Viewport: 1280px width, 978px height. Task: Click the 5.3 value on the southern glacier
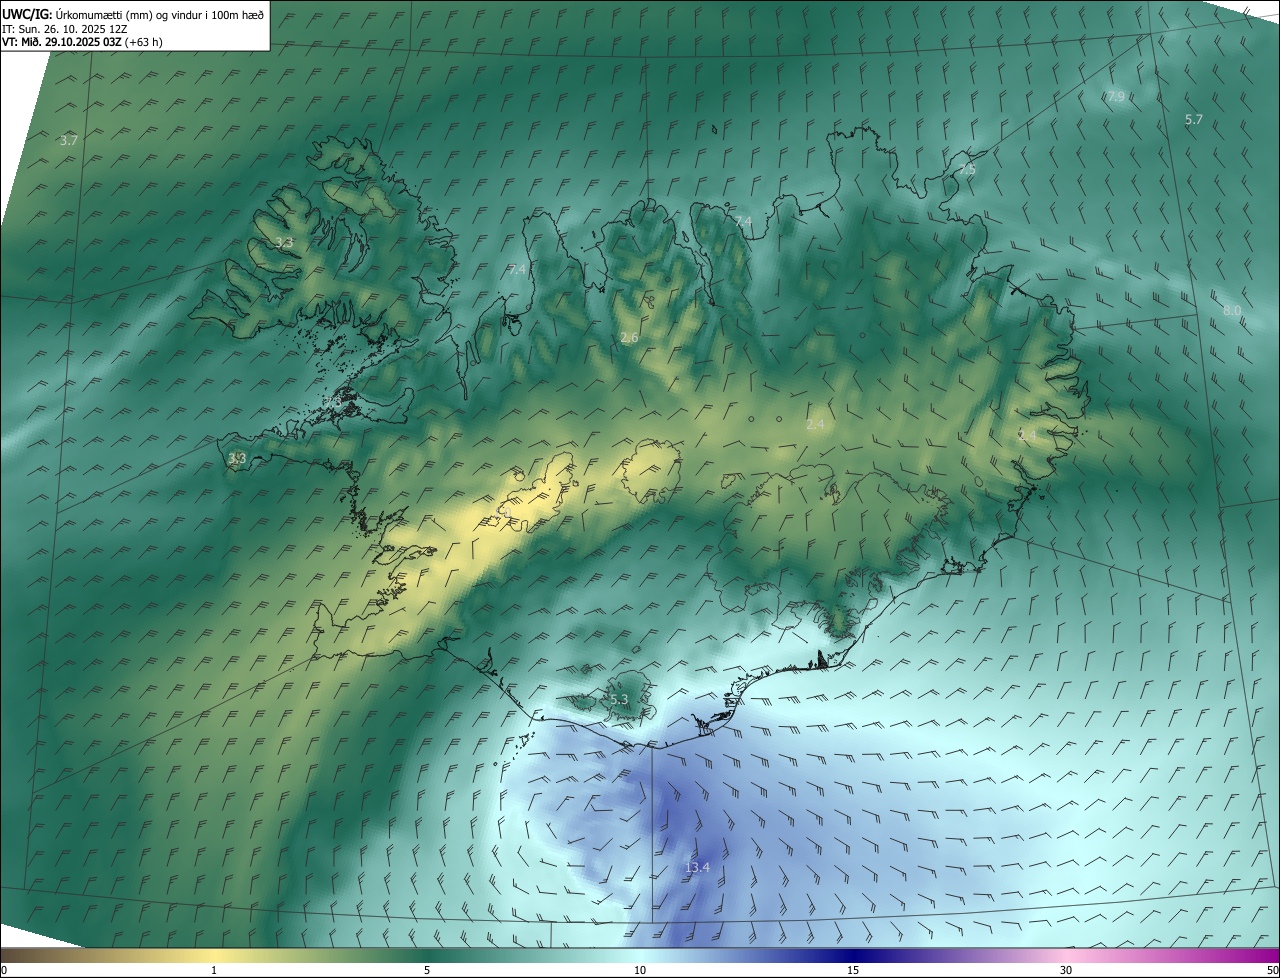pos(619,700)
